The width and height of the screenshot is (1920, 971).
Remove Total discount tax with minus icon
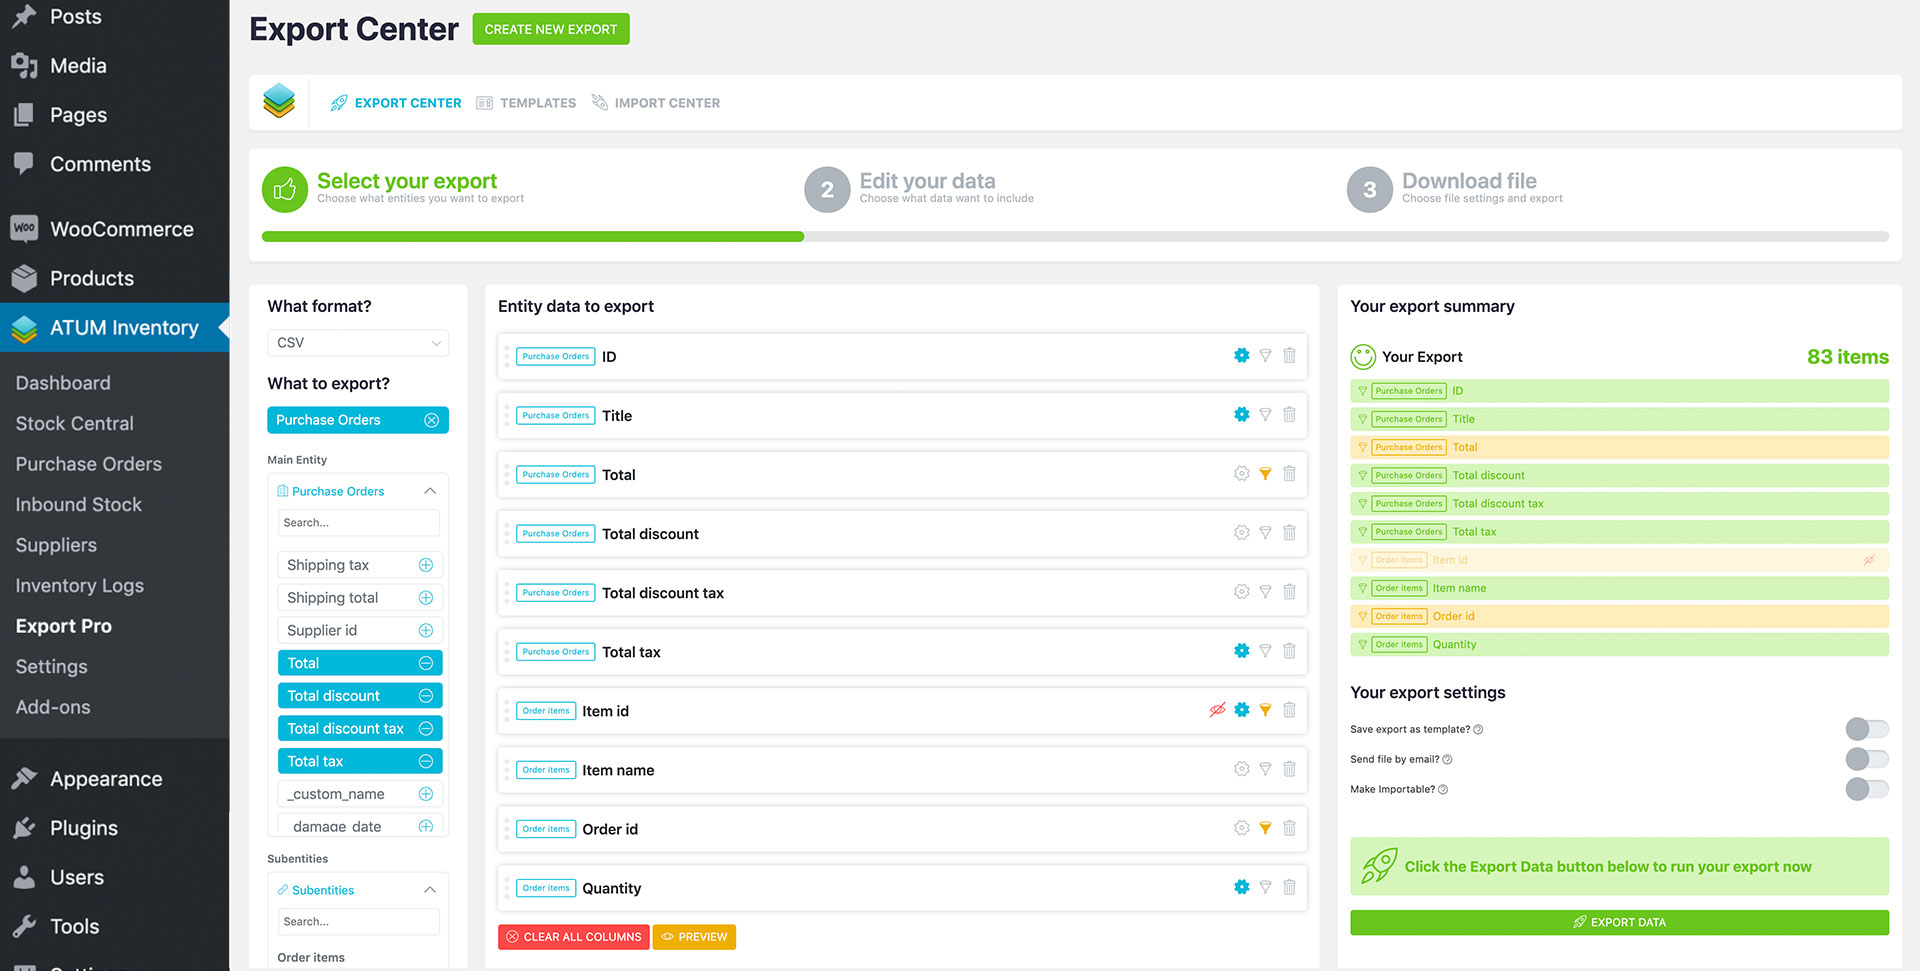coord(425,728)
